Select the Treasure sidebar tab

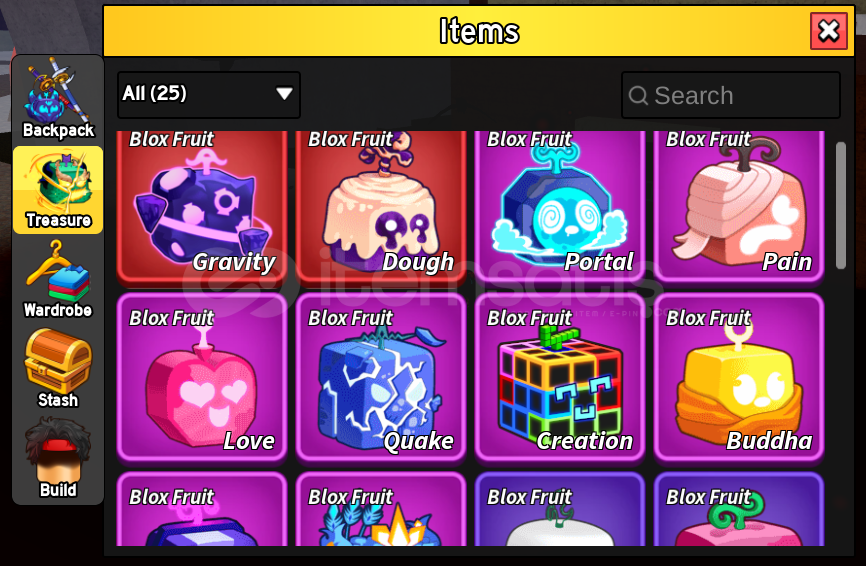coord(58,190)
